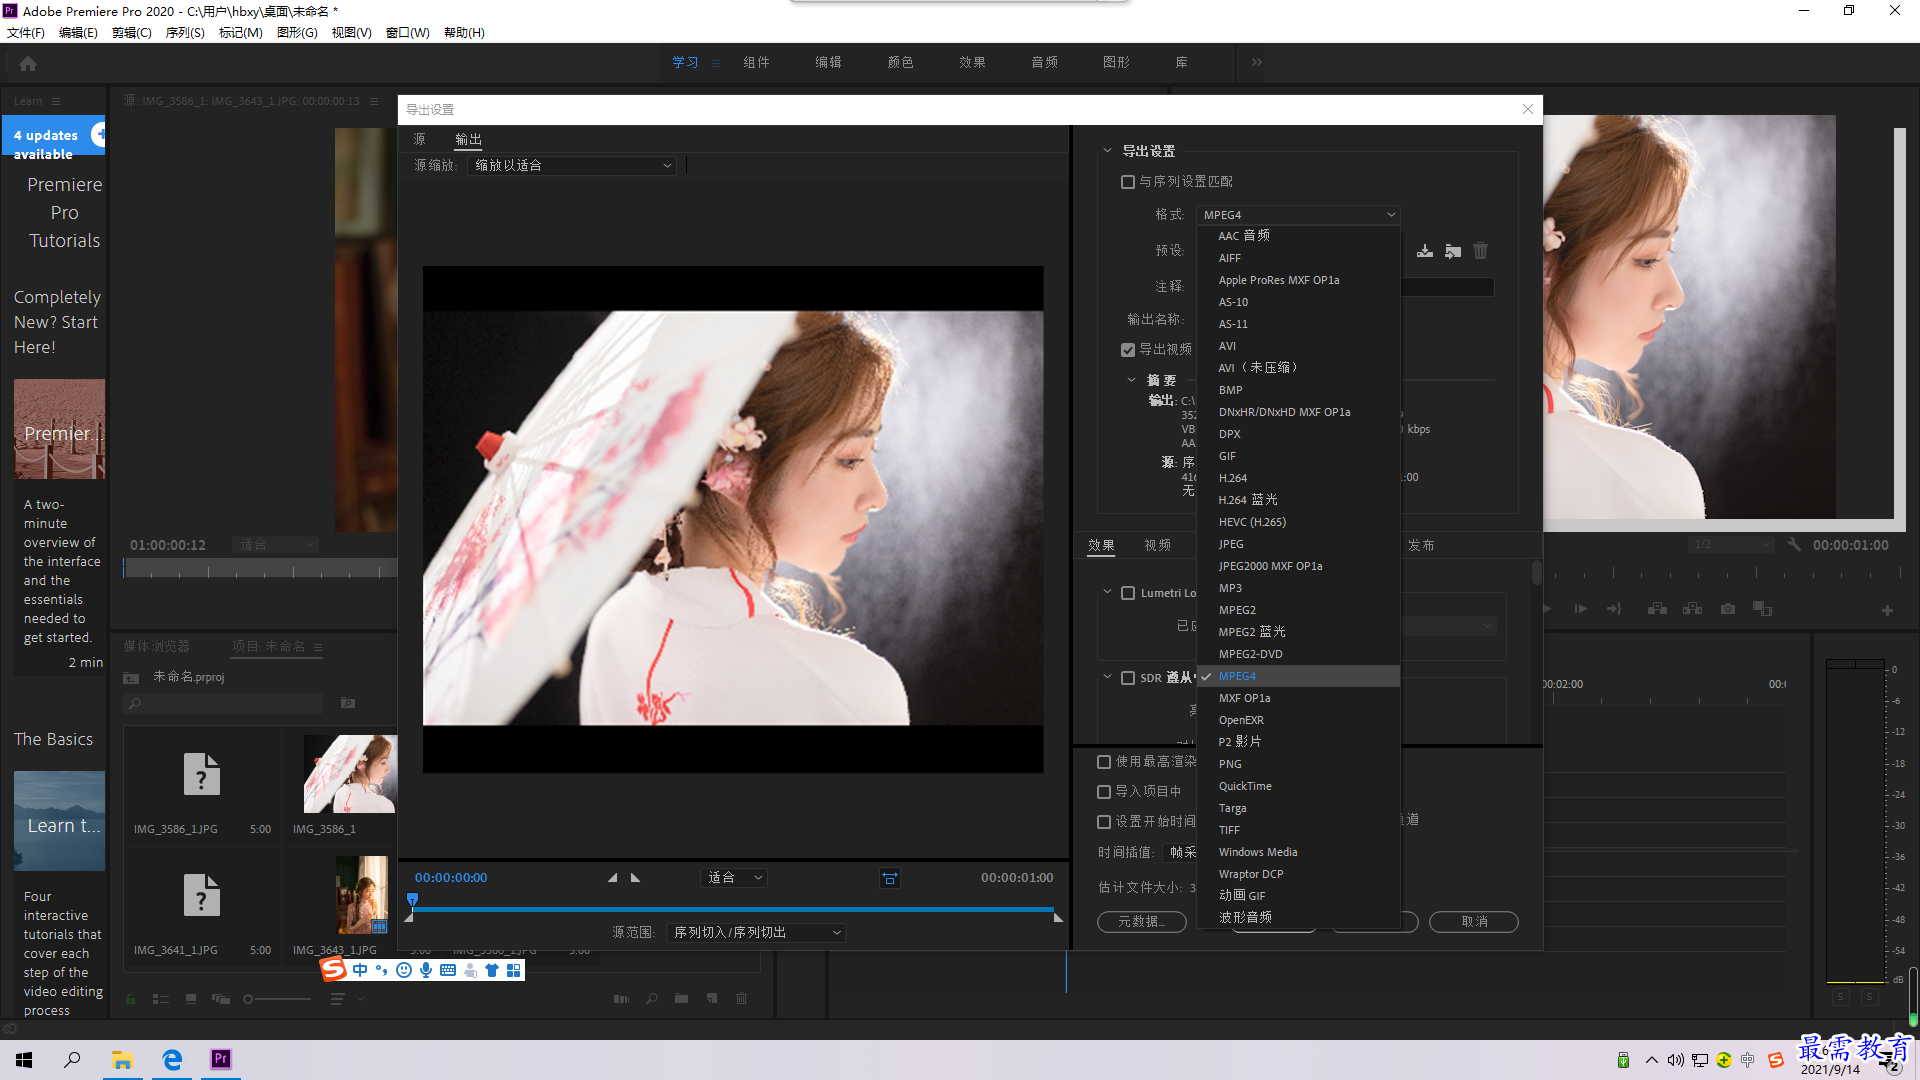Click the export settings vertical scrollbar
Screen dimensions: 1920x1080
(1537, 573)
